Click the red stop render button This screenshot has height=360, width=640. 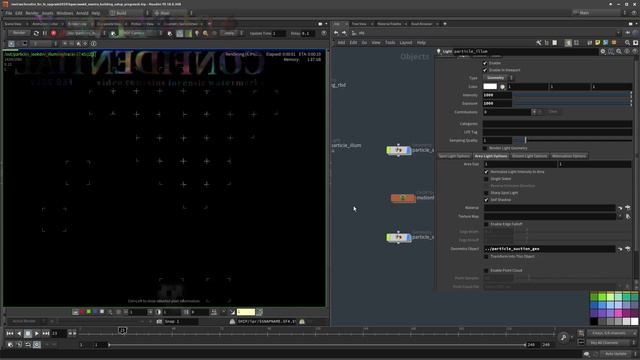coord(53,33)
